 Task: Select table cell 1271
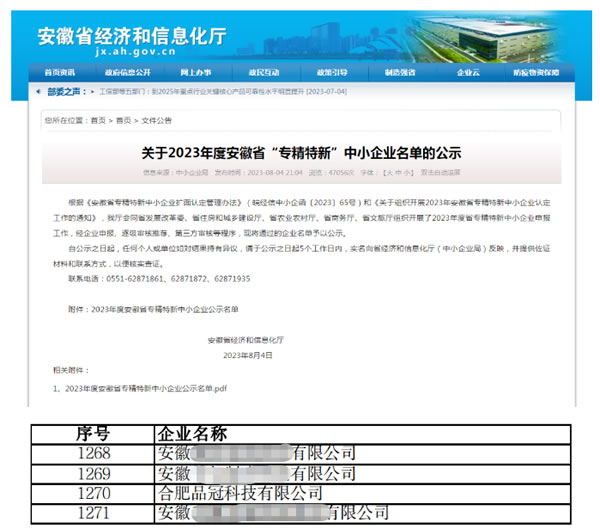pyautogui.click(x=94, y=513)
